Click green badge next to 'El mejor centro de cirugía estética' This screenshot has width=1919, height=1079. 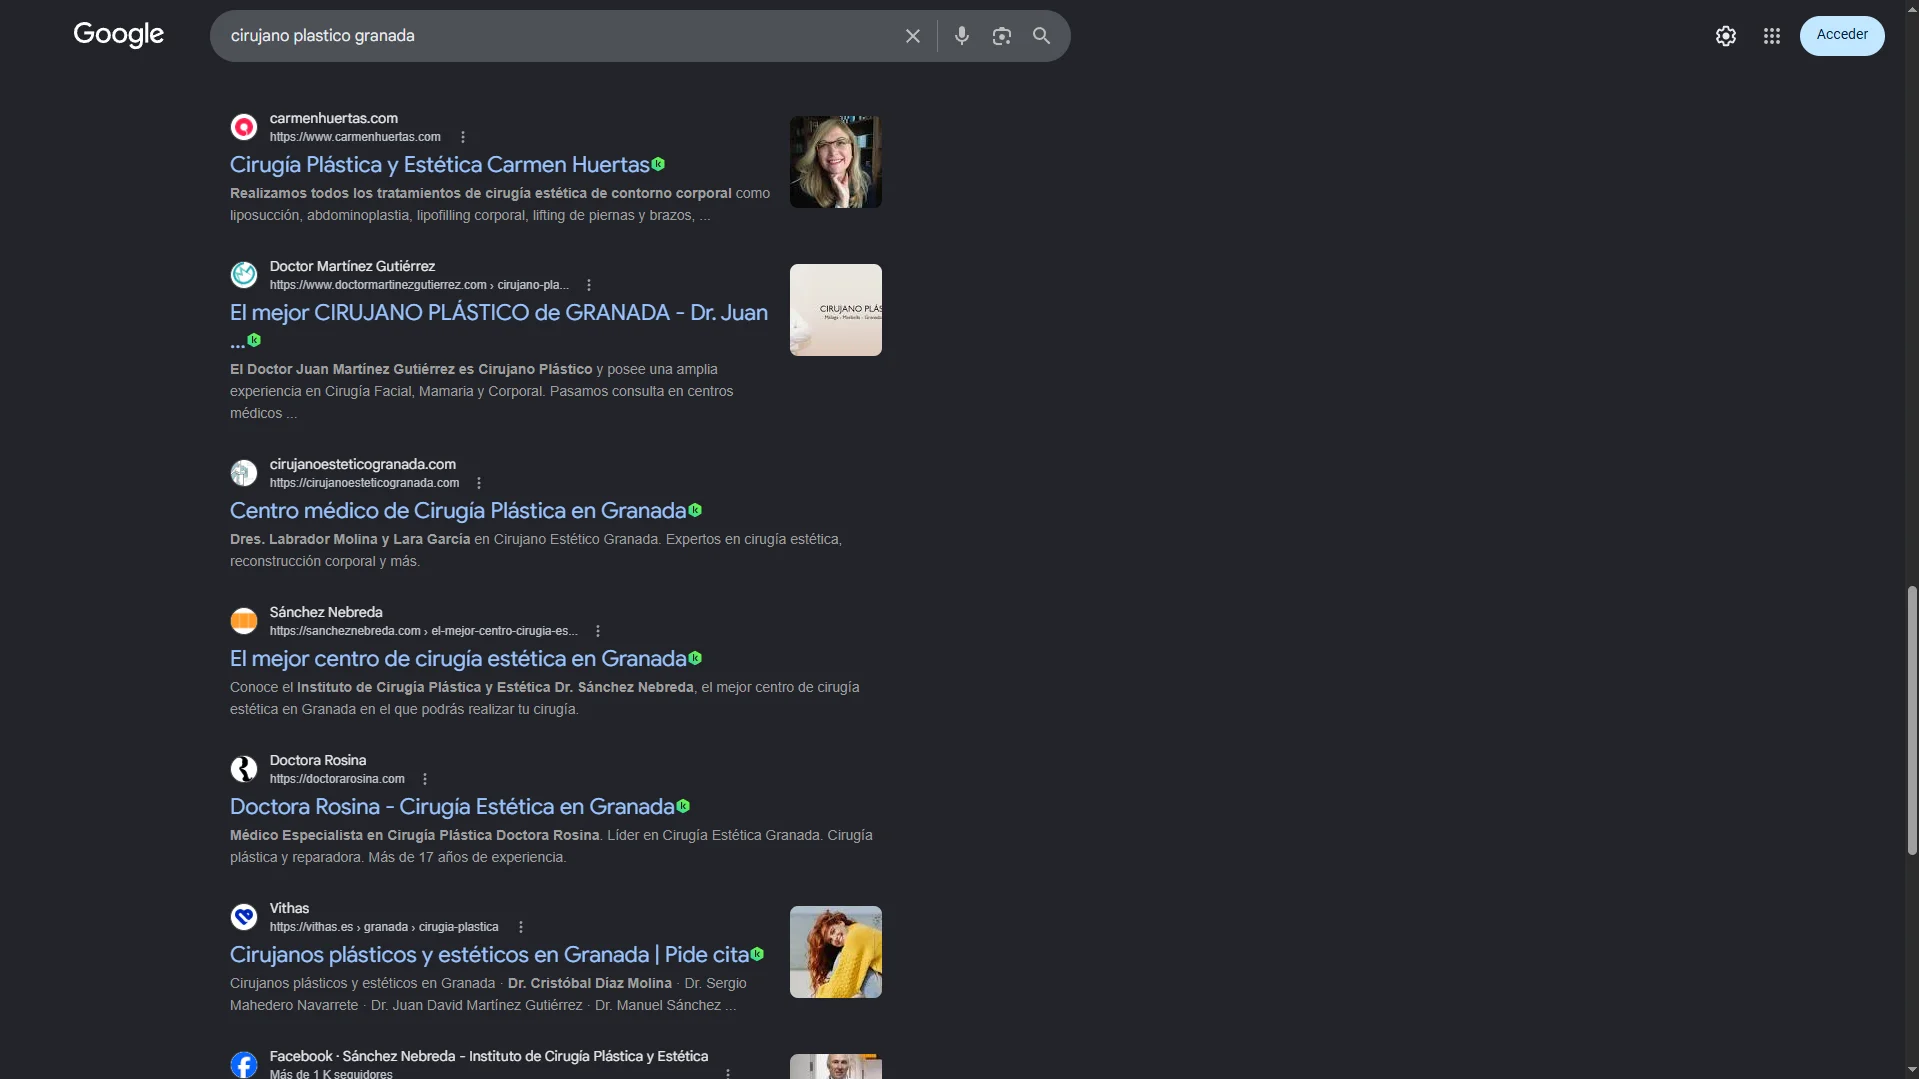pos(695,658)
